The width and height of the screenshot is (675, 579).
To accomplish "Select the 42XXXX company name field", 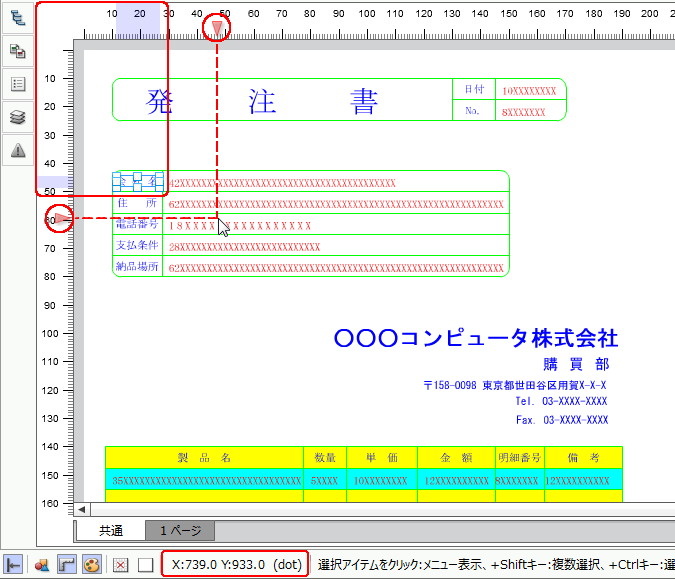I will pyautogui.click(x=282, y=183).
